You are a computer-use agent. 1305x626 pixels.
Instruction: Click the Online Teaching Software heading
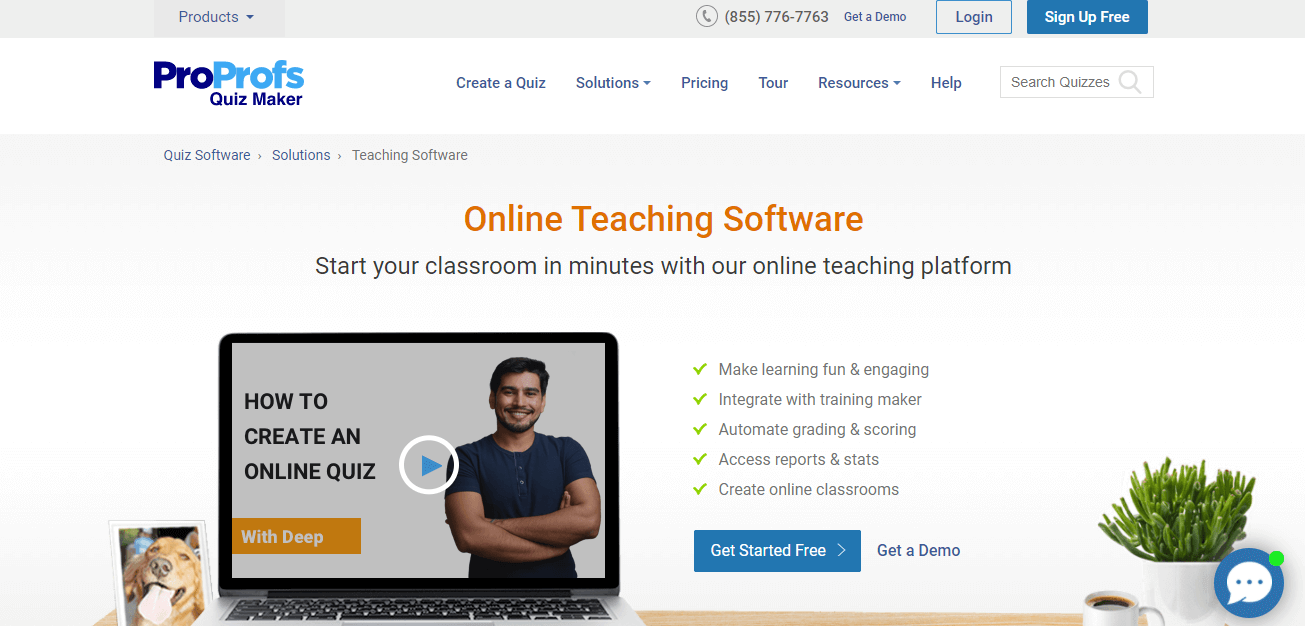pyautogui.click(x=663, y=219)
